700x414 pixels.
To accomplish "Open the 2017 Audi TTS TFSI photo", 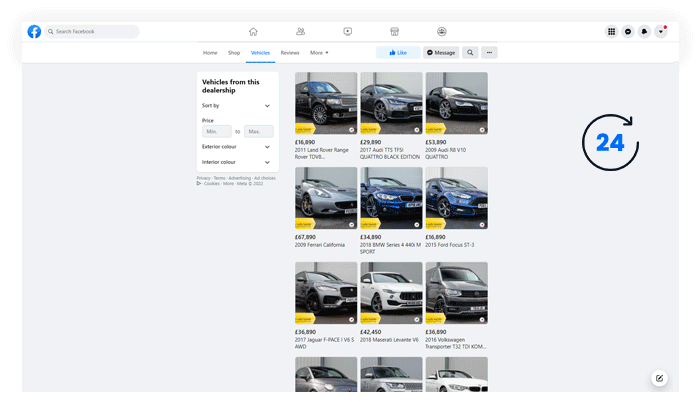I will pos(391,103).
